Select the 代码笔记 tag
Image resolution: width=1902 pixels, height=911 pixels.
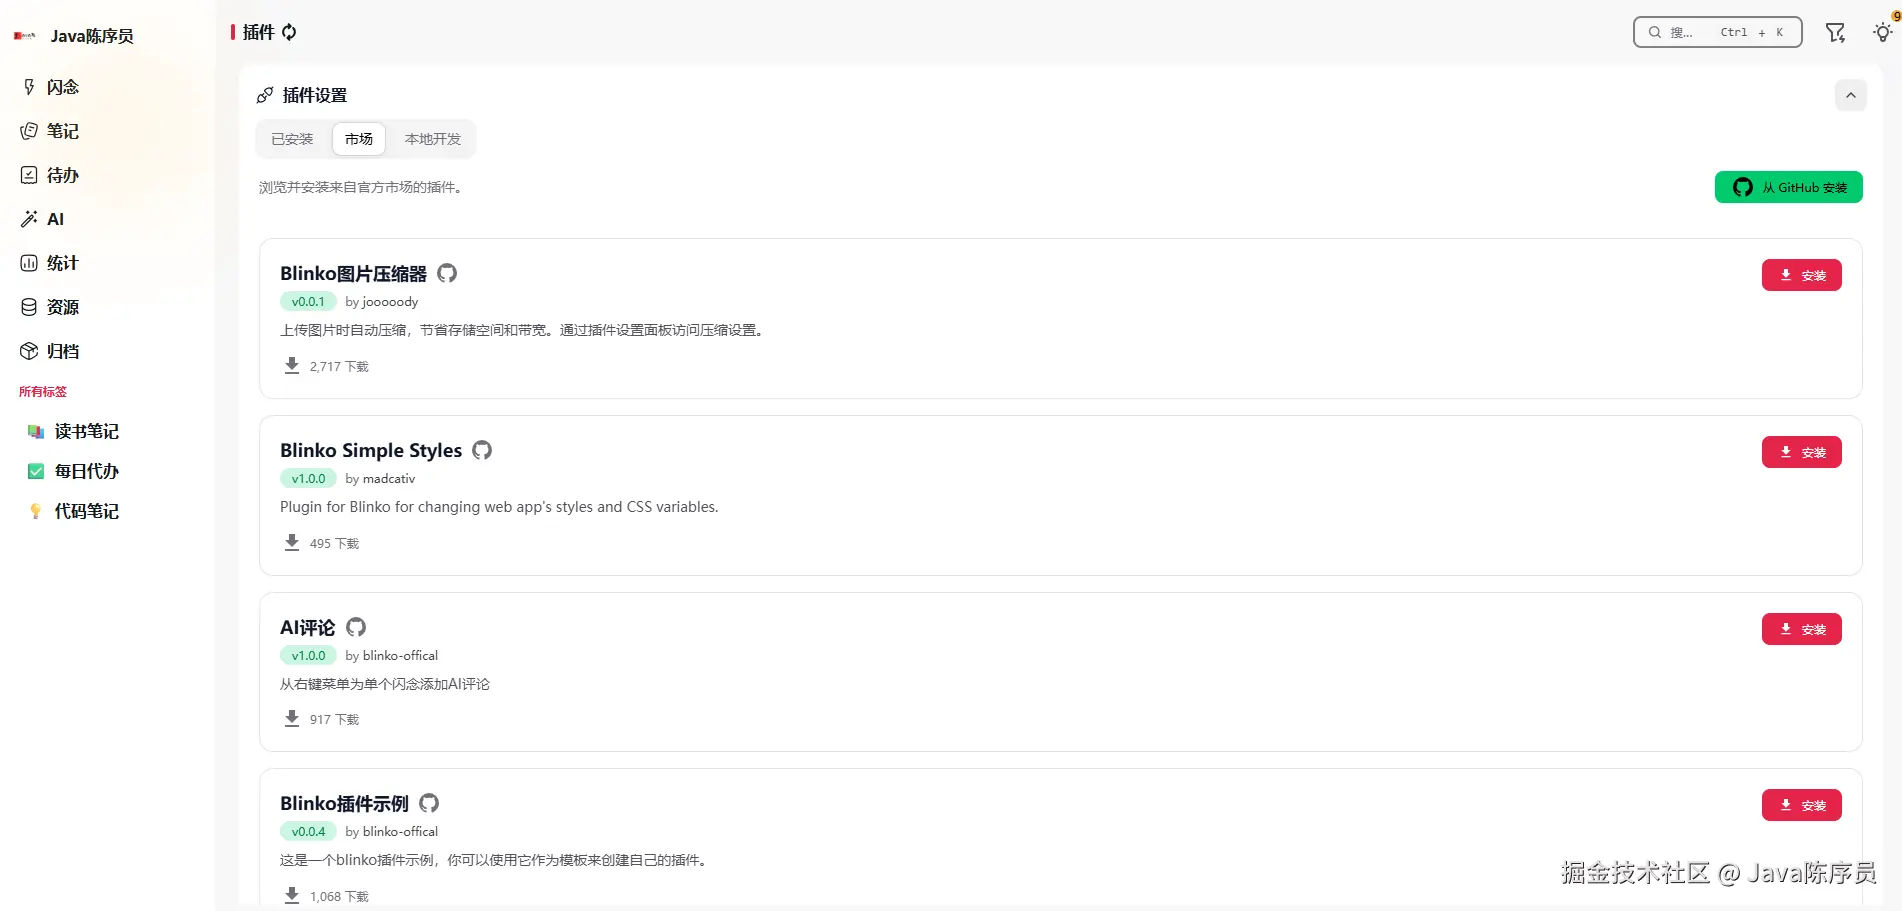[73, 511]
